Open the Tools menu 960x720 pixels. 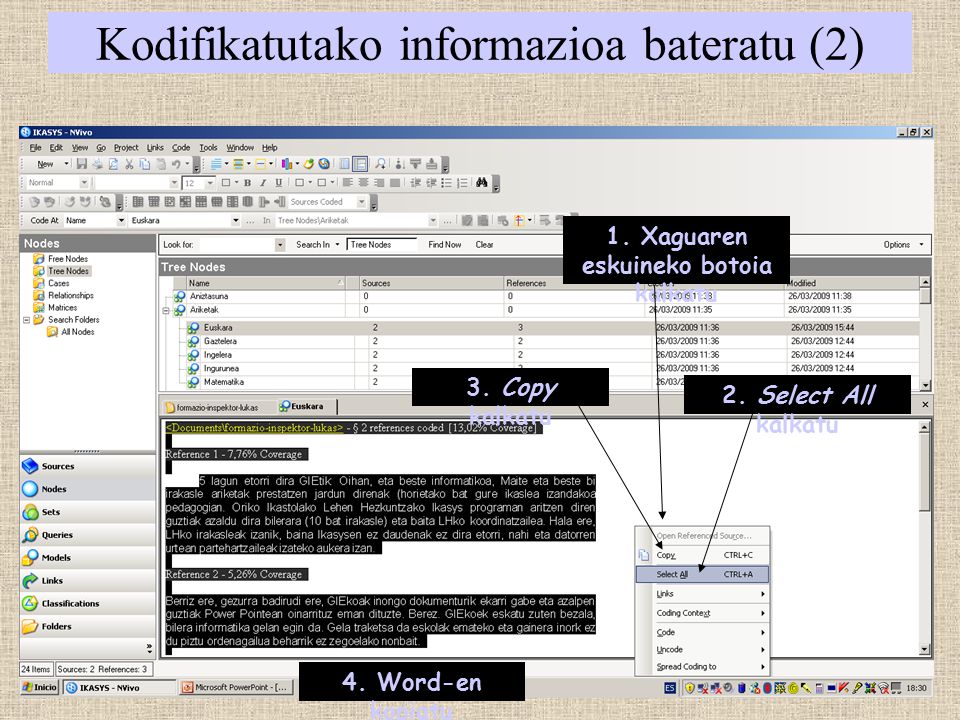point(208,148)
